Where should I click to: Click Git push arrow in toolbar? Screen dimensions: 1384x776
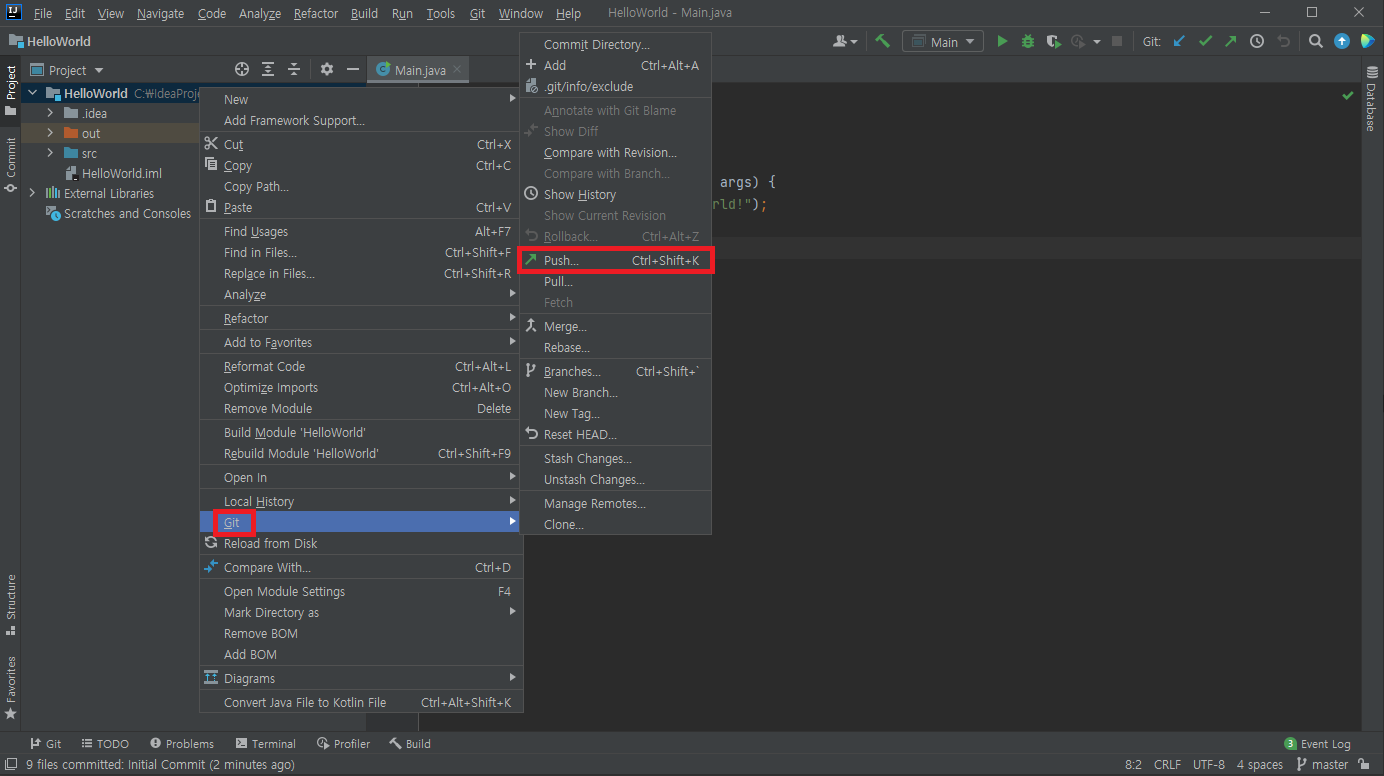tap(1230, 41)
